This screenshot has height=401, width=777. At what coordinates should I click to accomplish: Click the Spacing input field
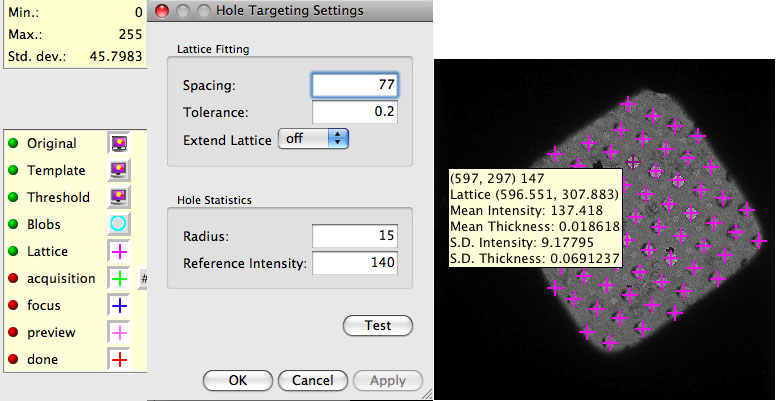point(355,86)
